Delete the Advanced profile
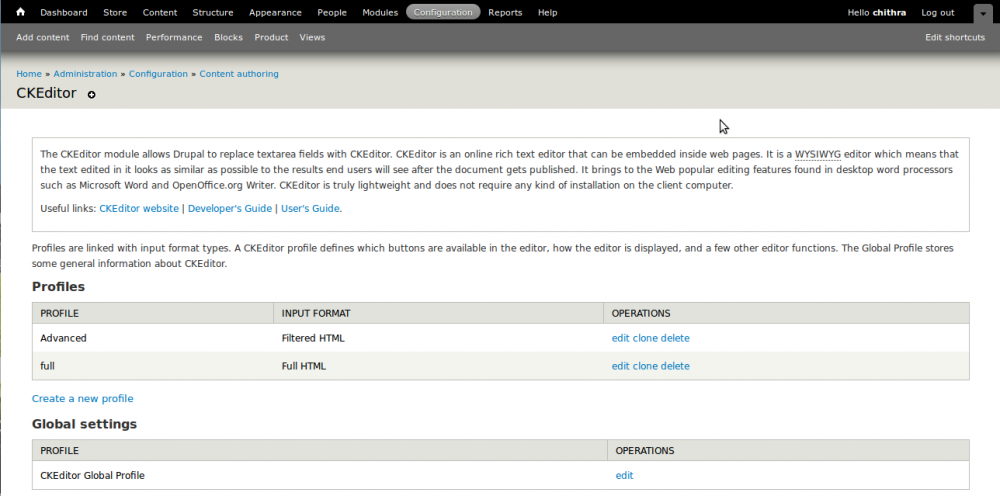Viewport: 1000px width, 496px height. click(x=675, y=338)
